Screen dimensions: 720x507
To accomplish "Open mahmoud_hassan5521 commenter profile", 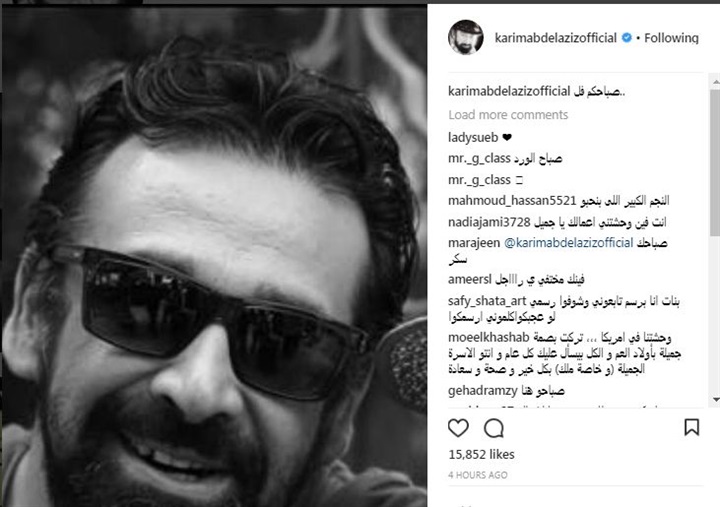I will (512, 201).
